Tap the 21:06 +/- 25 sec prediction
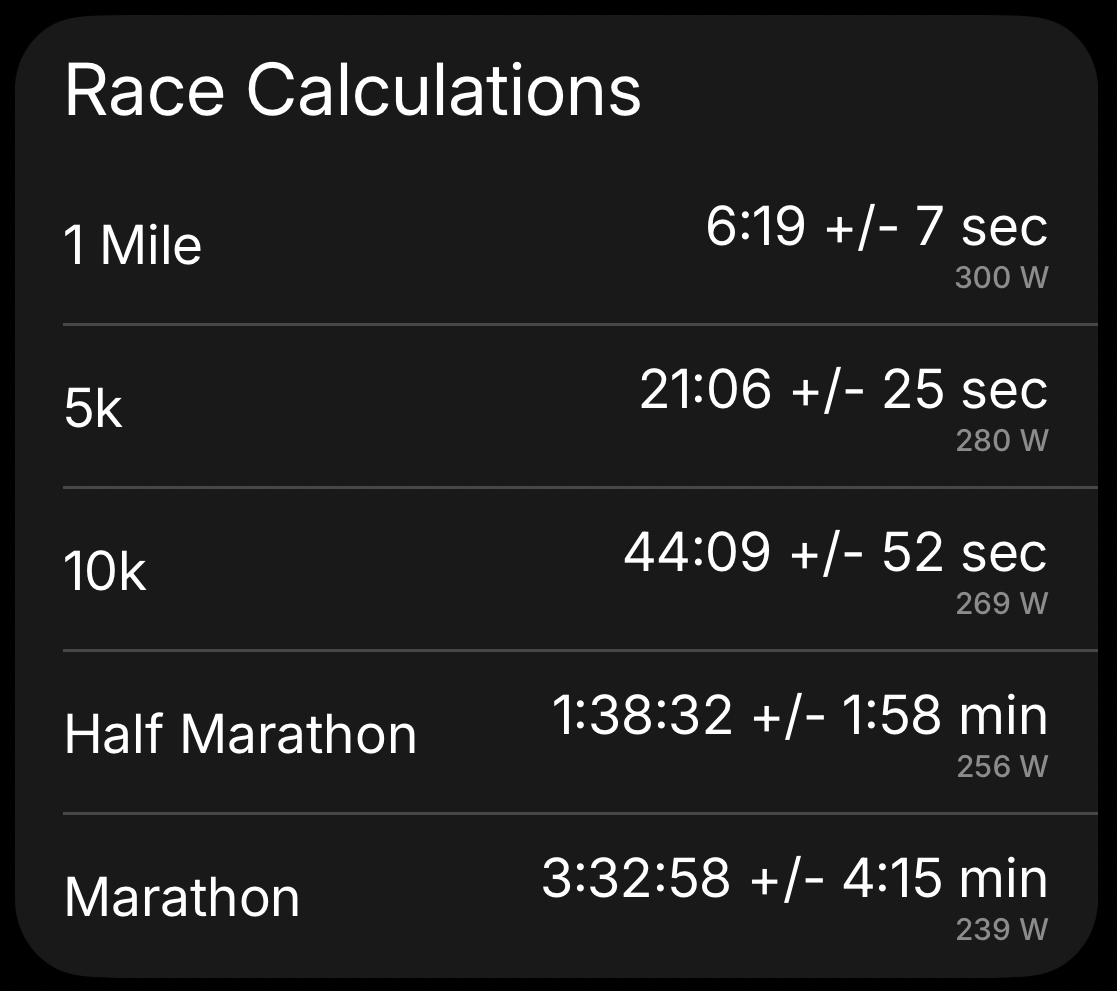The height and width of the screenshot is (991, 1117). coord(843,389)
